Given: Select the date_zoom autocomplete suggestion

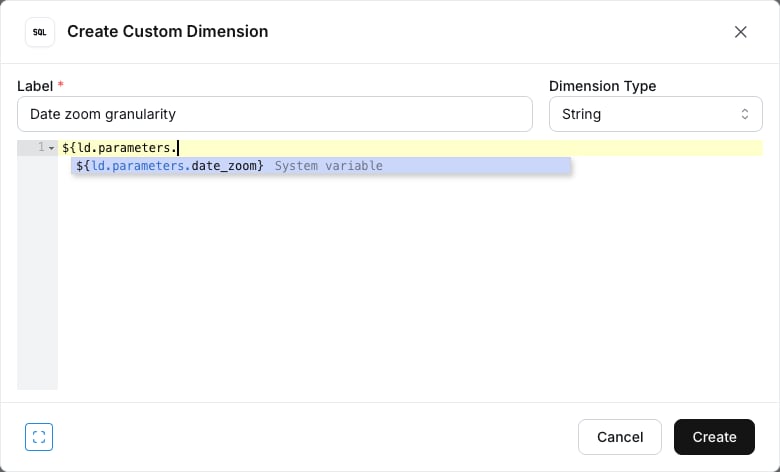Looking at the screenshot, I should tap(321, 166).
